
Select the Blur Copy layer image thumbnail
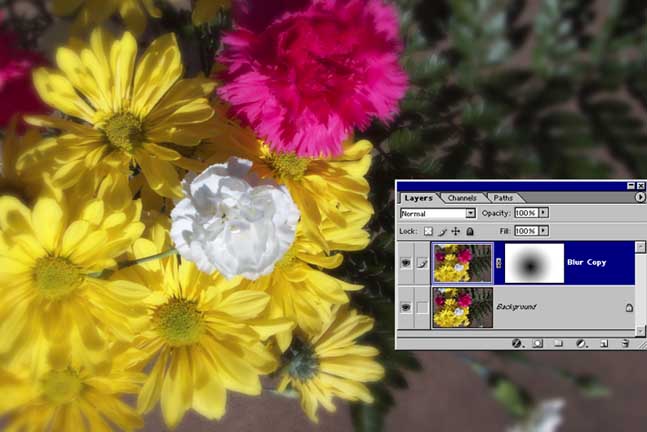click(463, 263)
